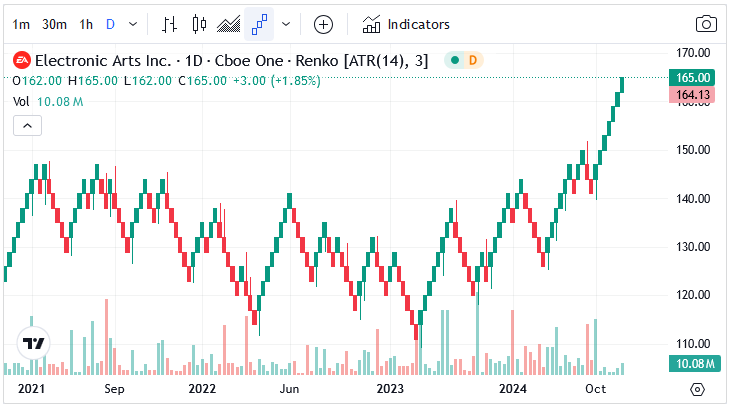
Task: Open the time interval dropdown chevron
Action: coord(133,24)
